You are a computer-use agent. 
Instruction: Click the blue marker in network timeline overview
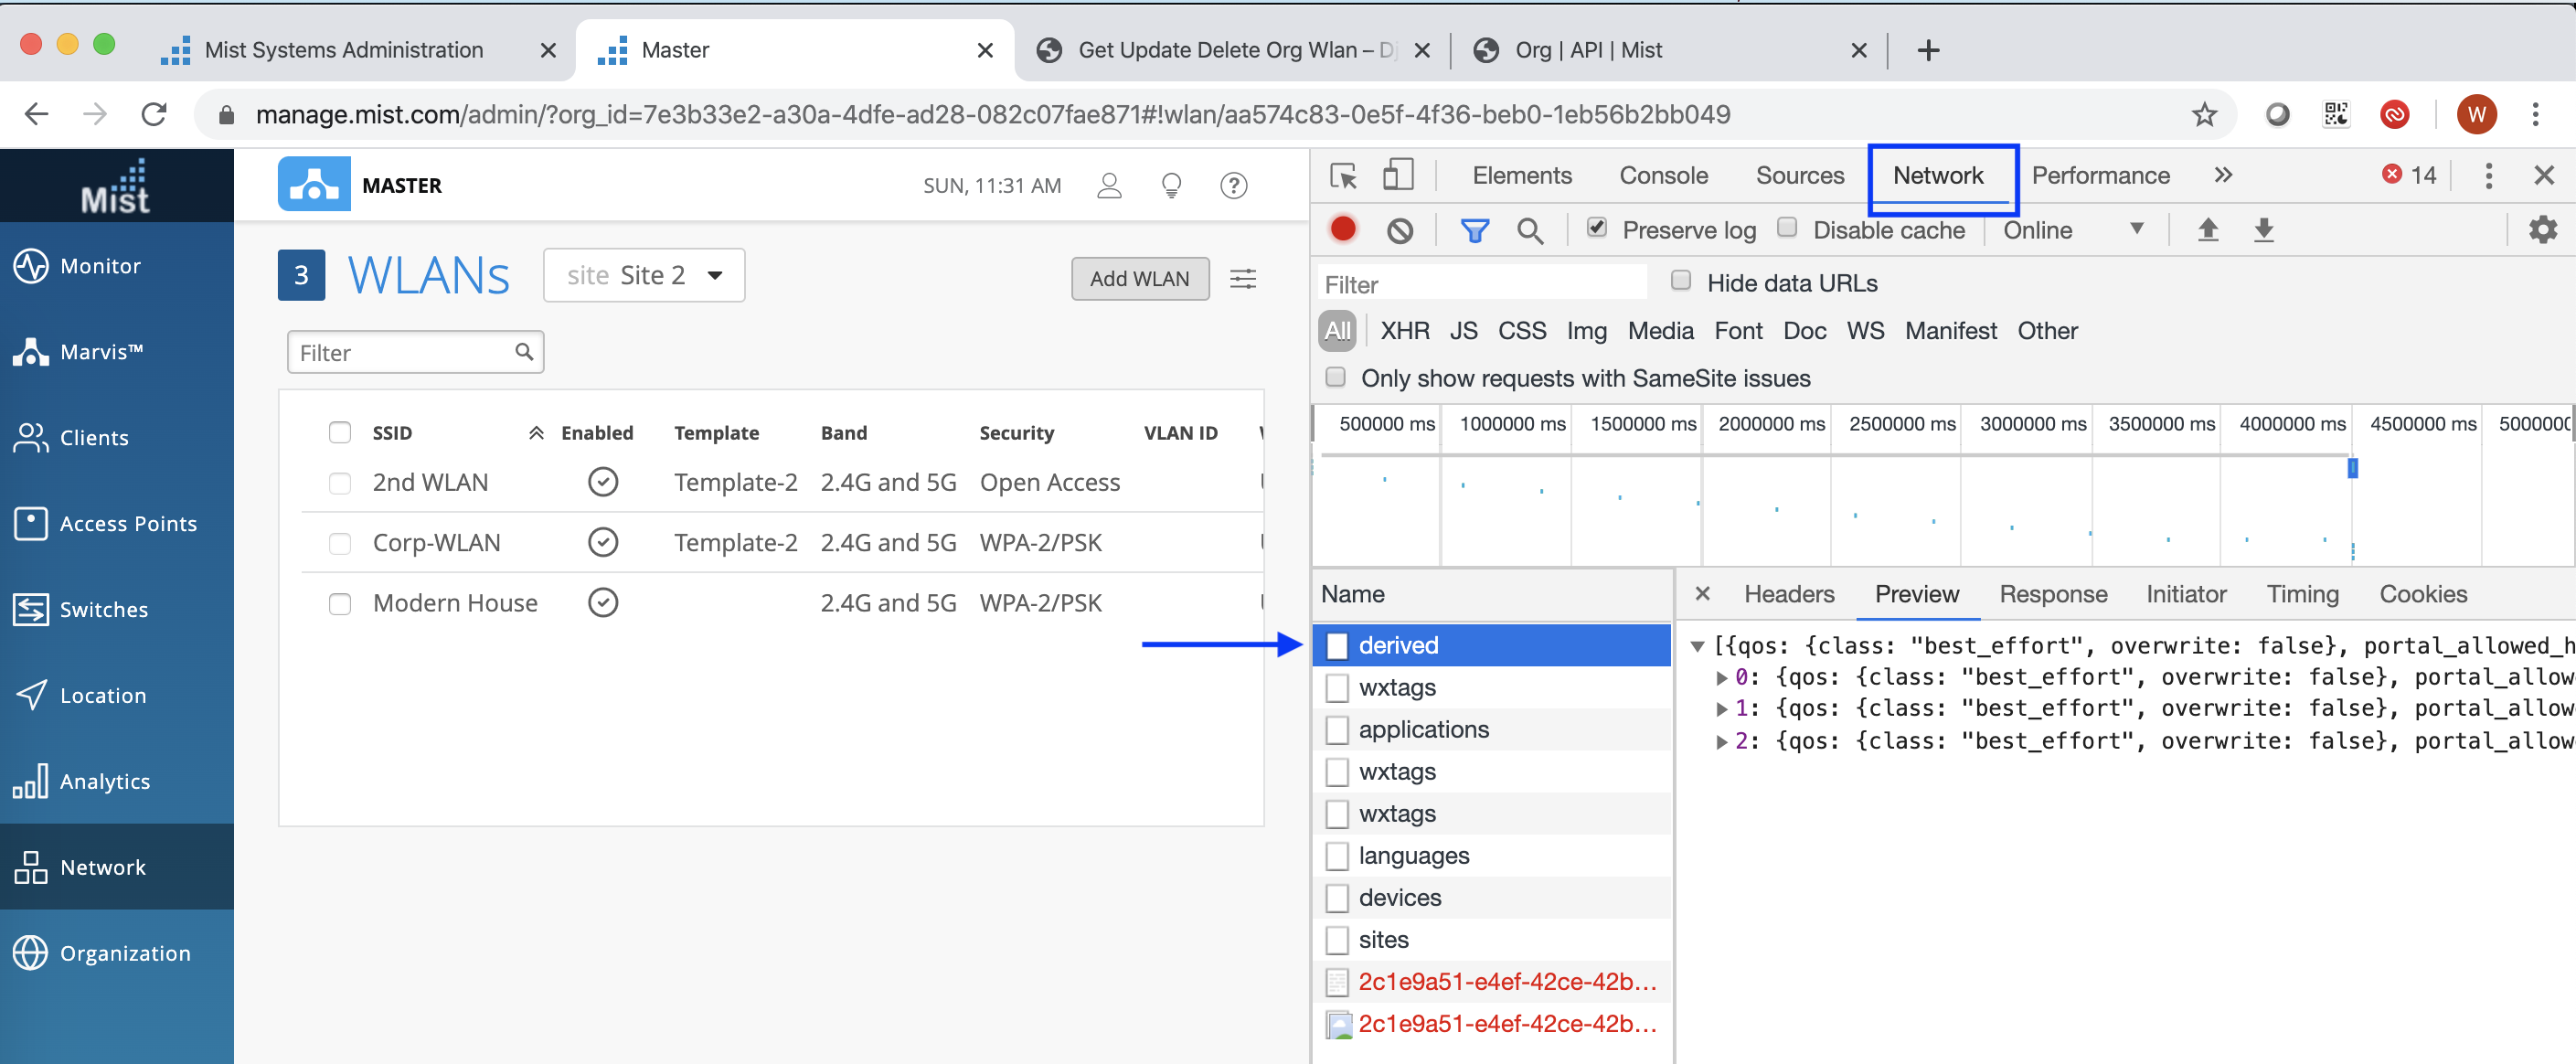(x=2352, y=468)
